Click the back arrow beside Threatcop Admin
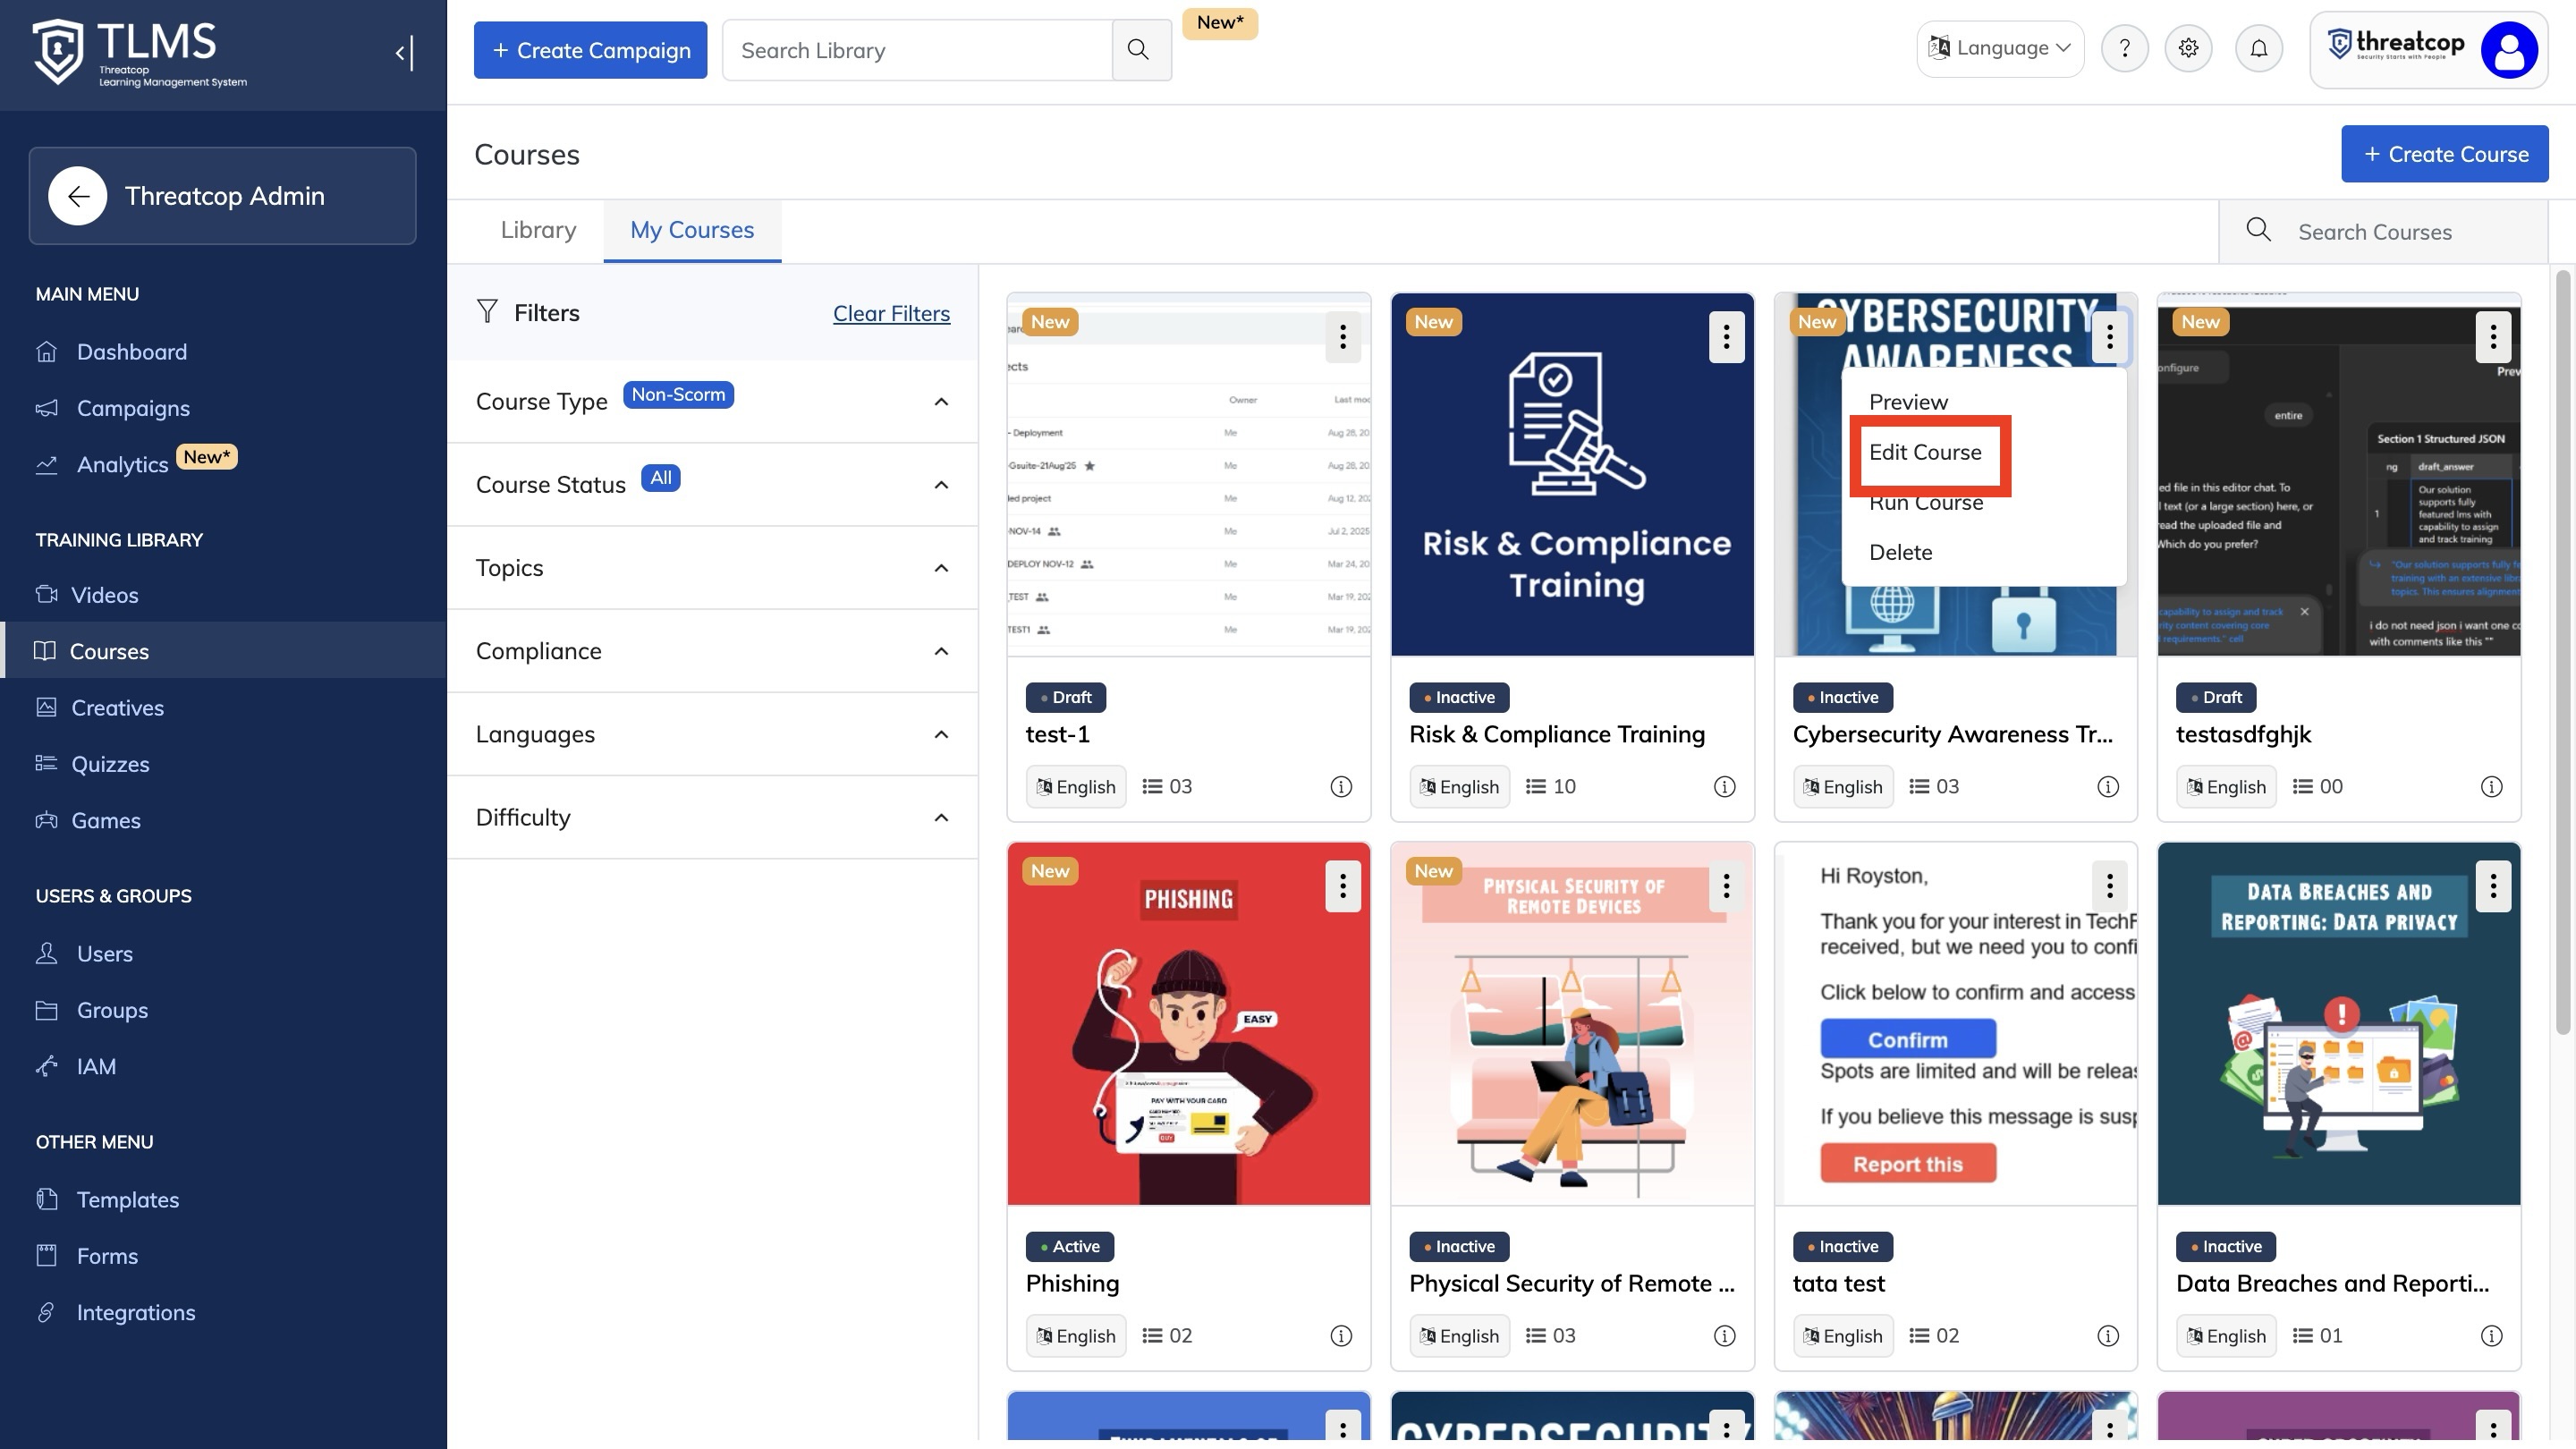The height and width of the screenshot is (1449, 2576). (77, 196)
